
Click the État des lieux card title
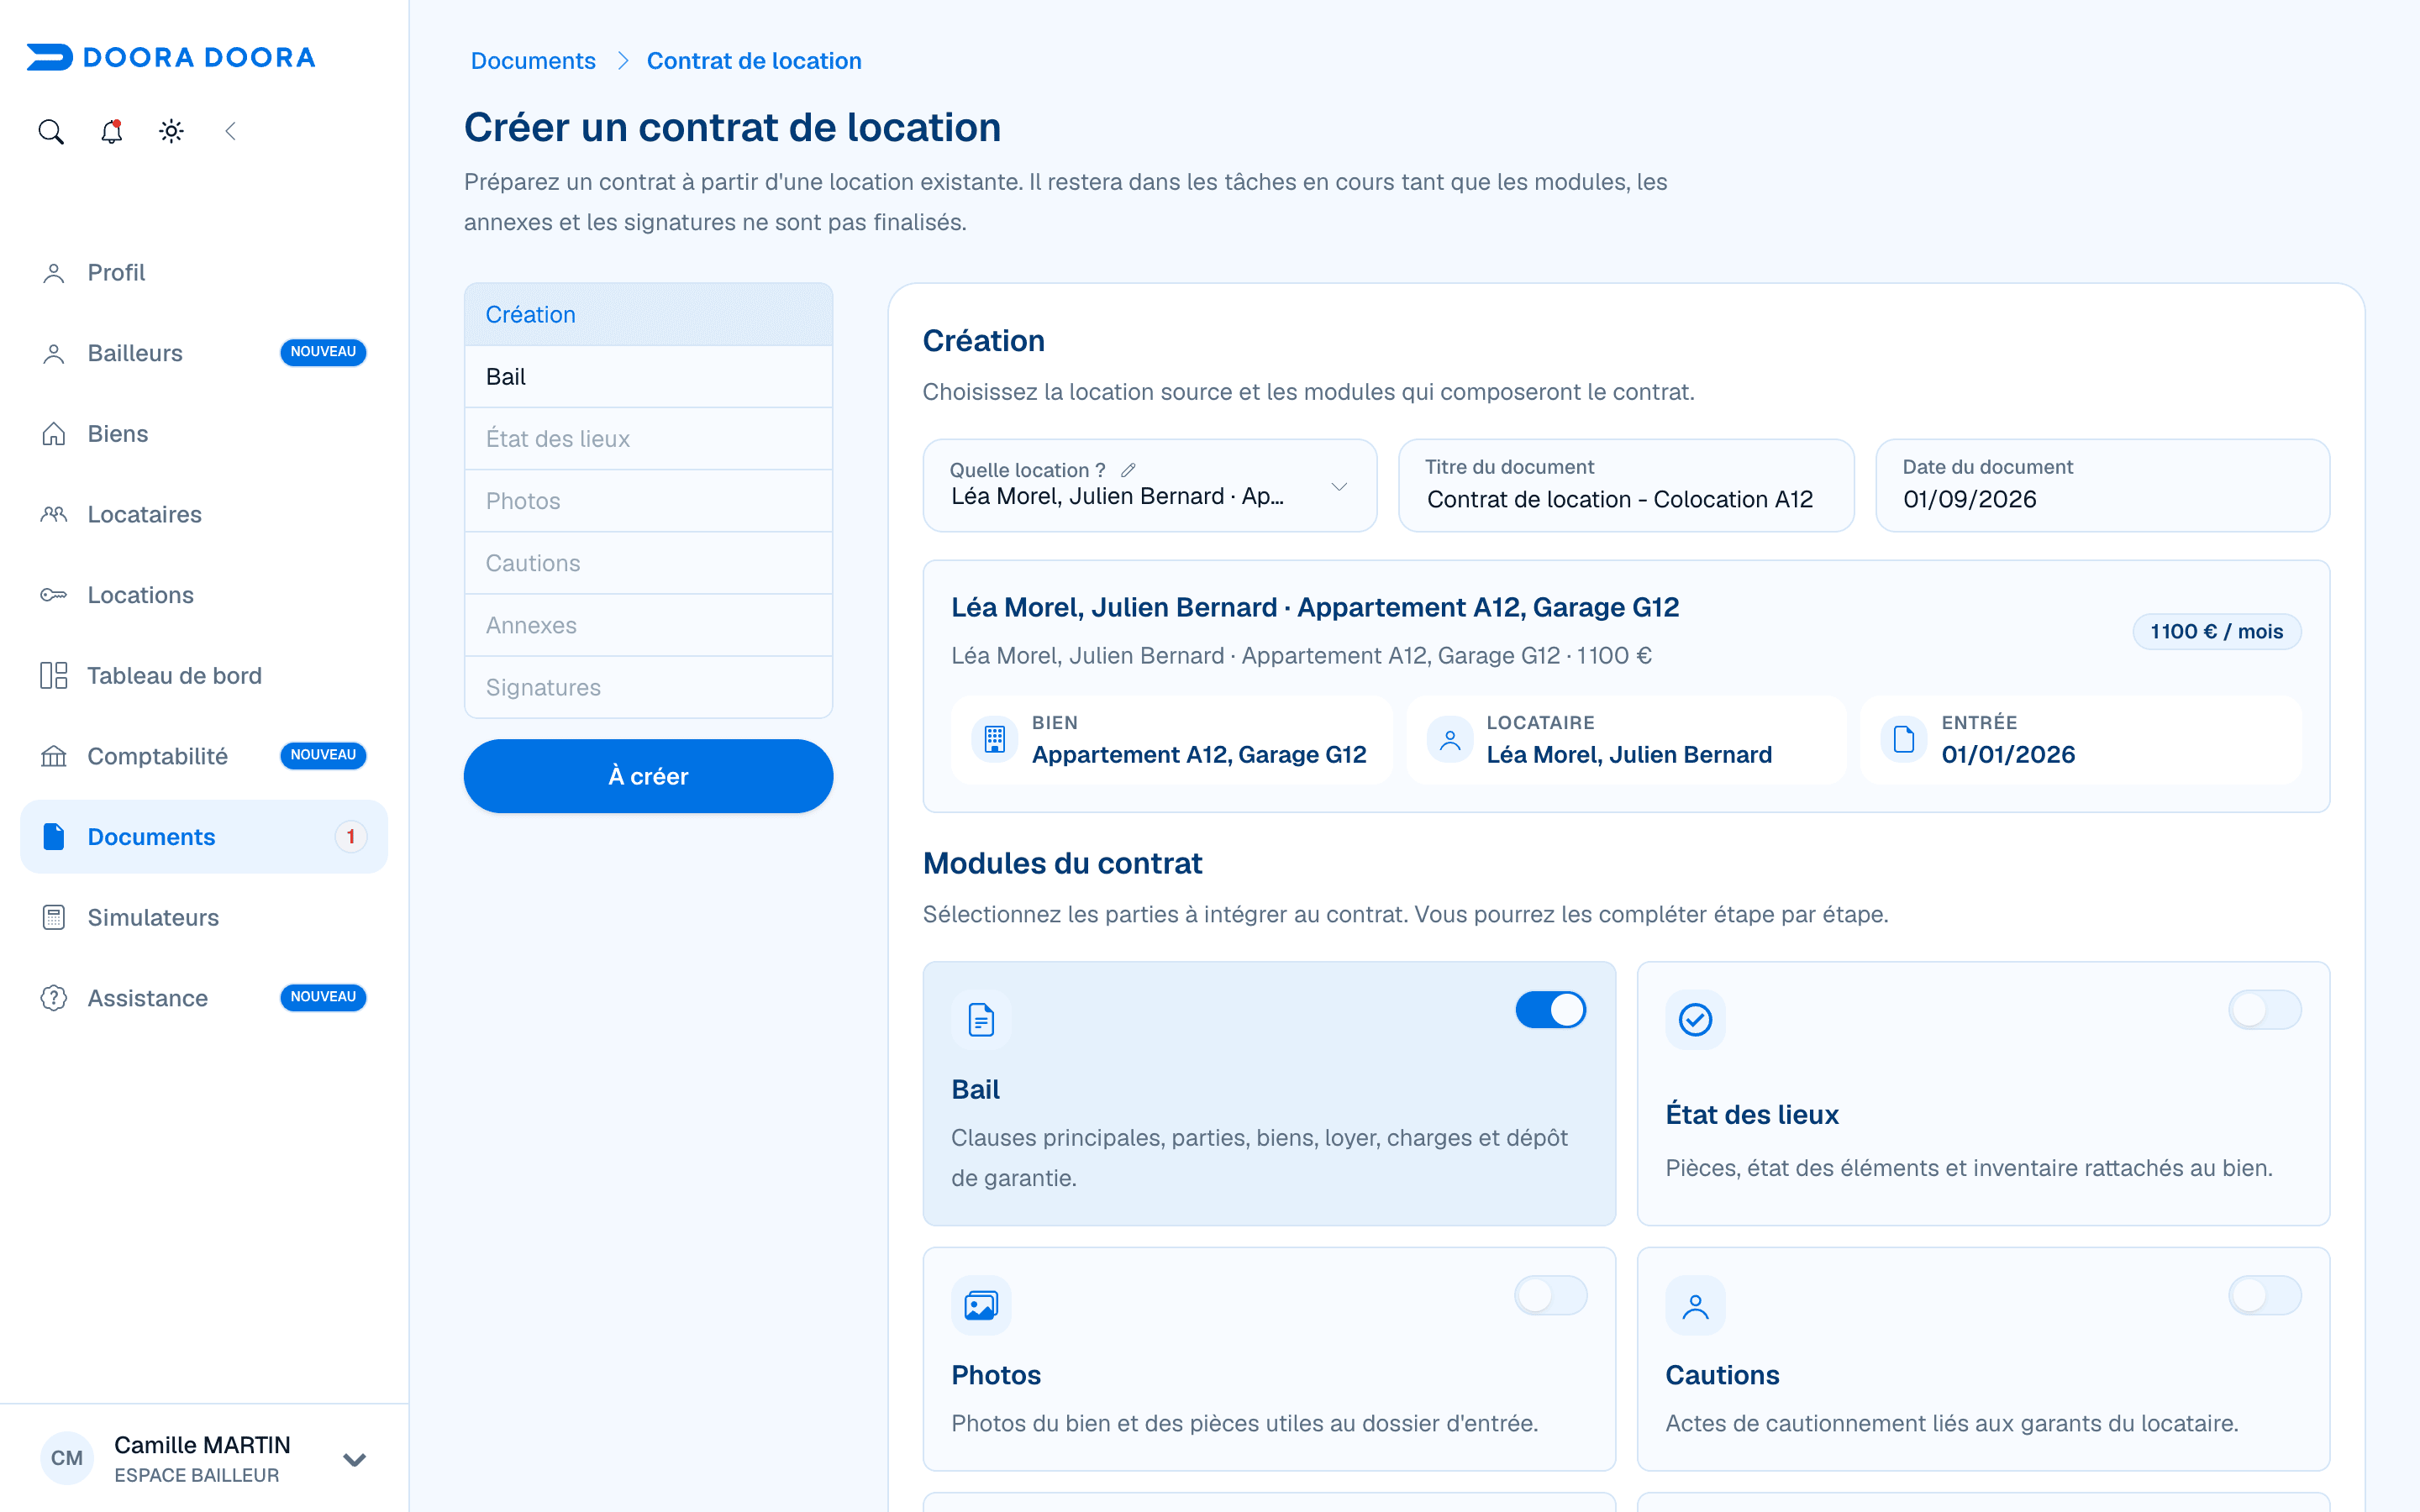1752,1115
